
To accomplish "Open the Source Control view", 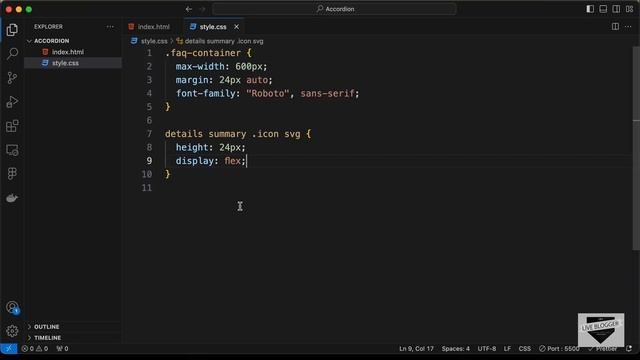I will click(12, 78).
